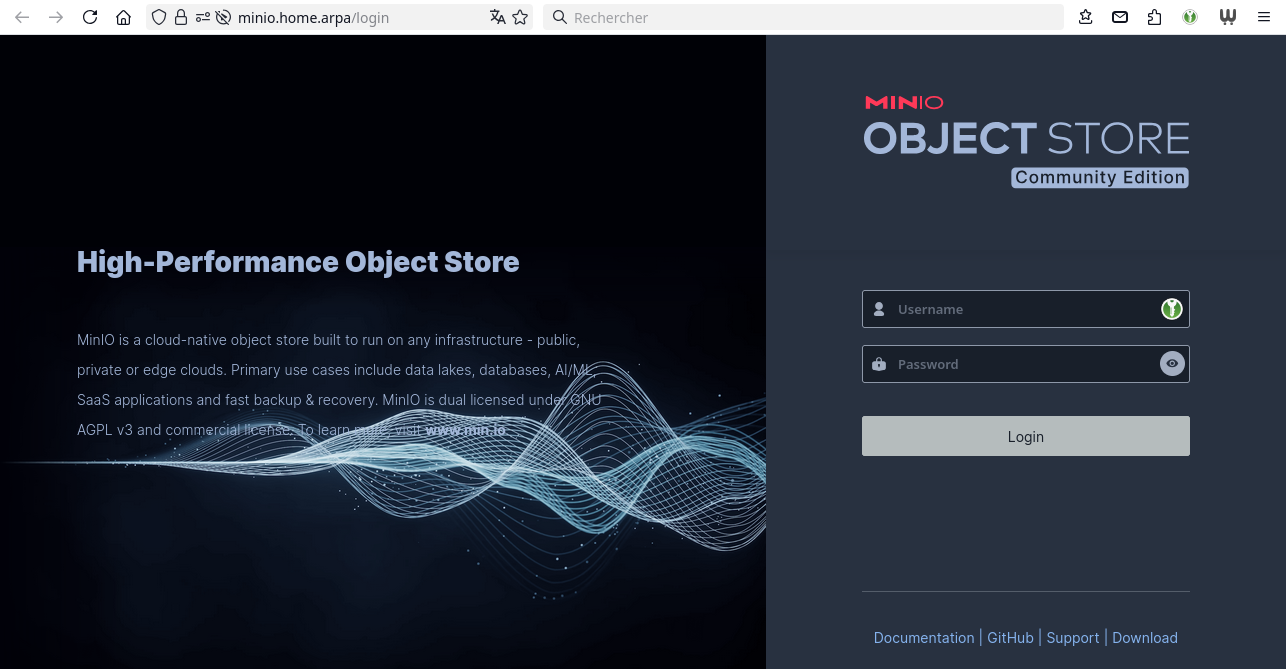Open the tracking protection shield panel

point(159,17)
